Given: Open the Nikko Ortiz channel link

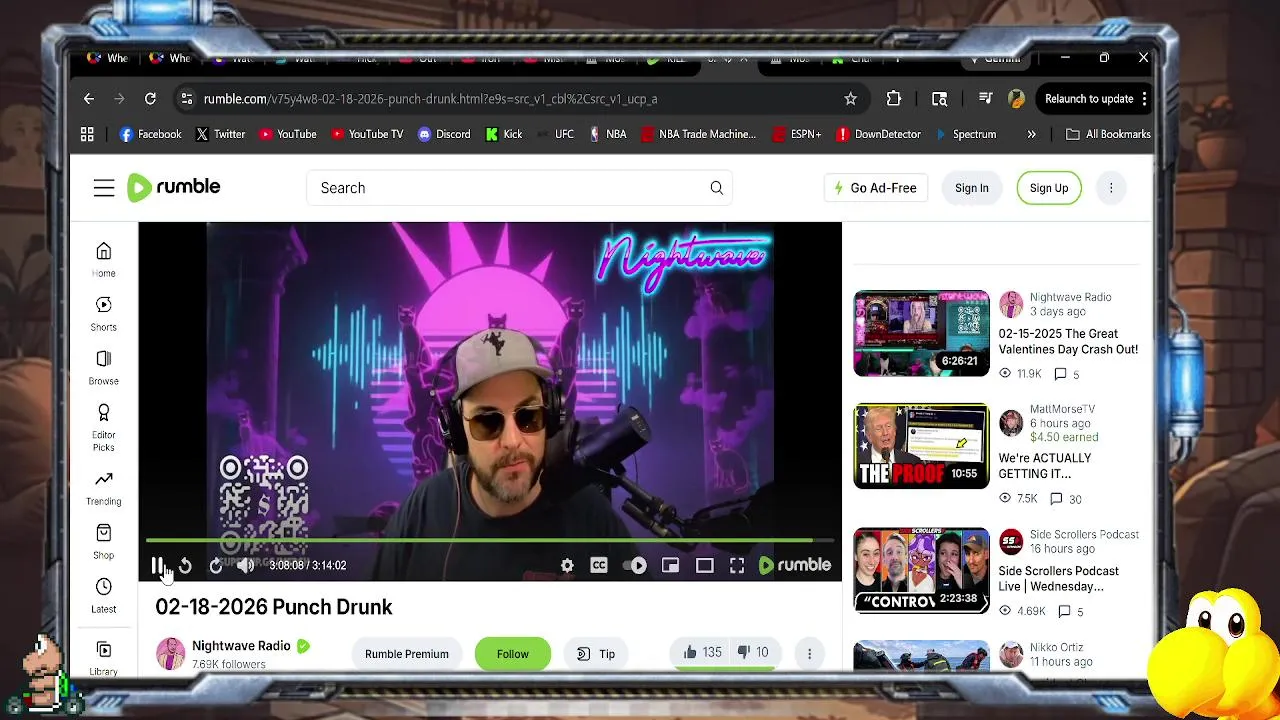Looking at the screenshot, I should coord(1057,647).
